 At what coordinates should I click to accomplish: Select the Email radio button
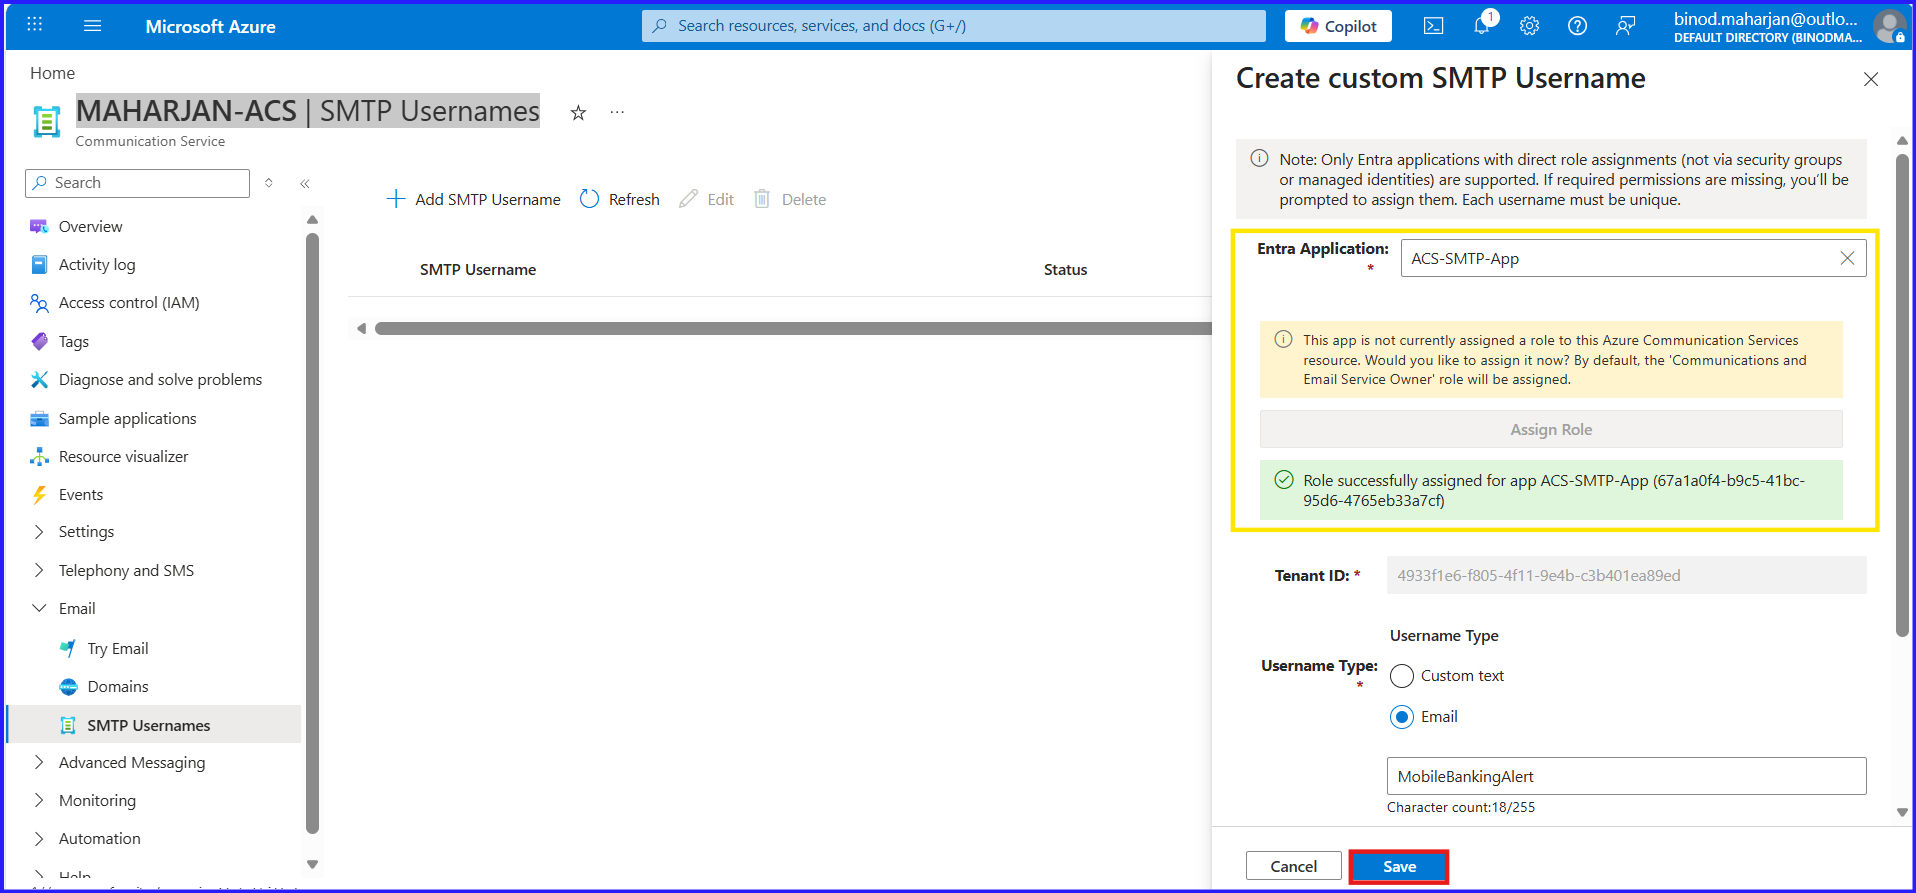pyautogui.click(x=1402, y=717)
